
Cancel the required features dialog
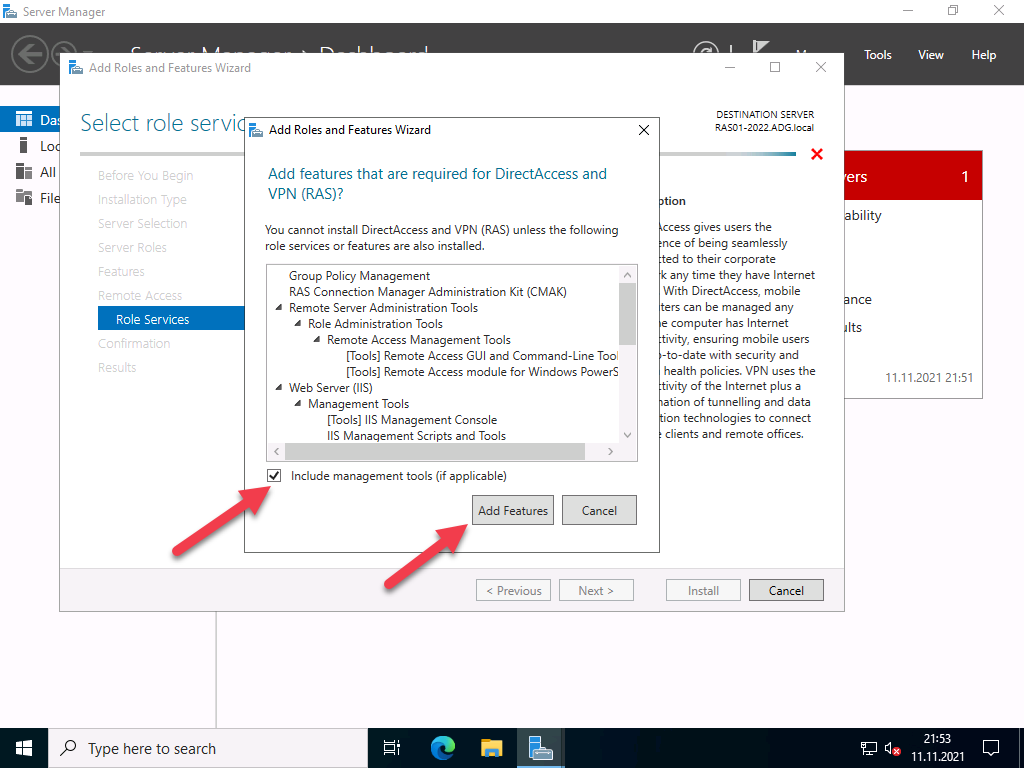pyautogui.click(x=599, y=511)
